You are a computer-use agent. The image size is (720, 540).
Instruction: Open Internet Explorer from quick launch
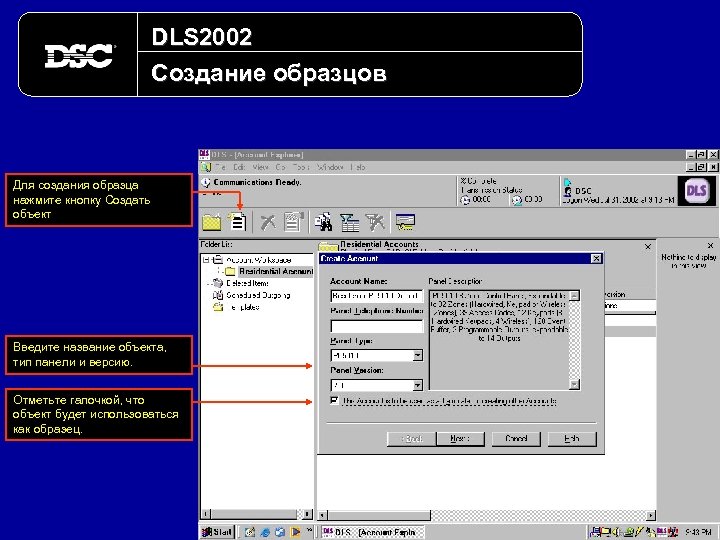coord(265,532)
